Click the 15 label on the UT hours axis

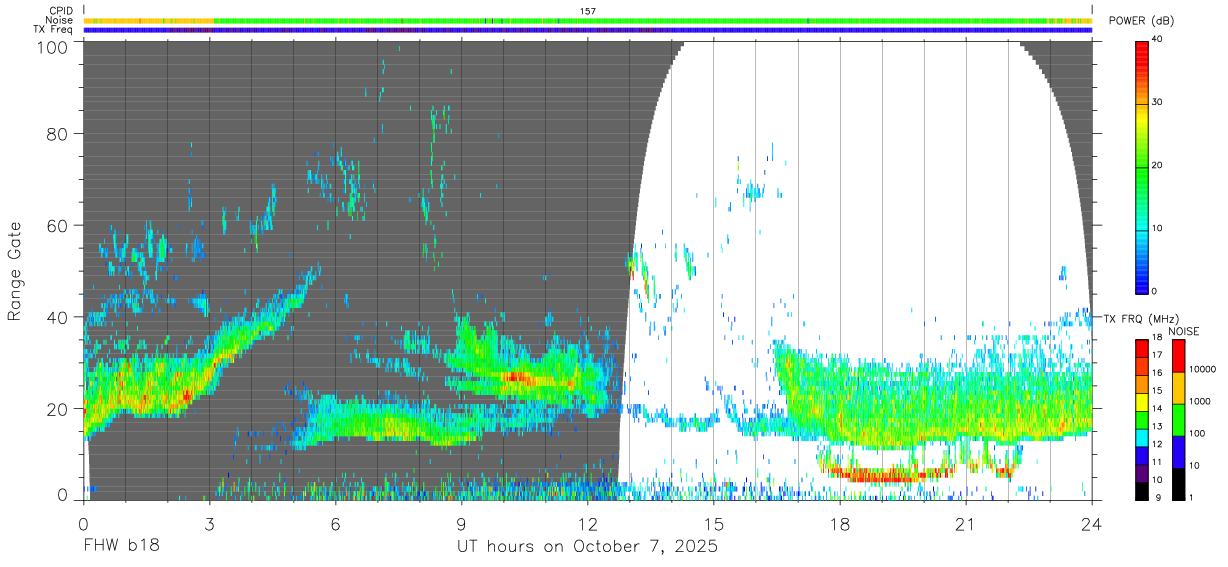coord(713,525)
